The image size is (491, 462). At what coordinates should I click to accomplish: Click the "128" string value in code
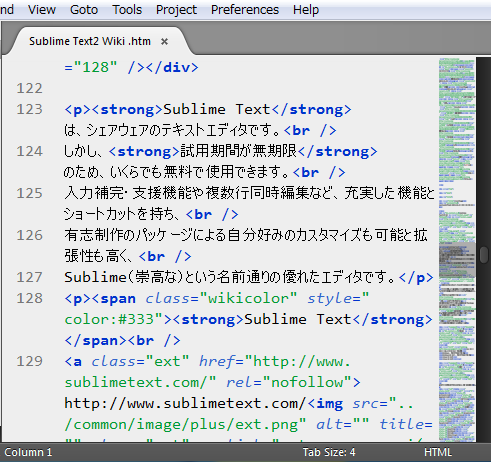[x=95, y=67]
